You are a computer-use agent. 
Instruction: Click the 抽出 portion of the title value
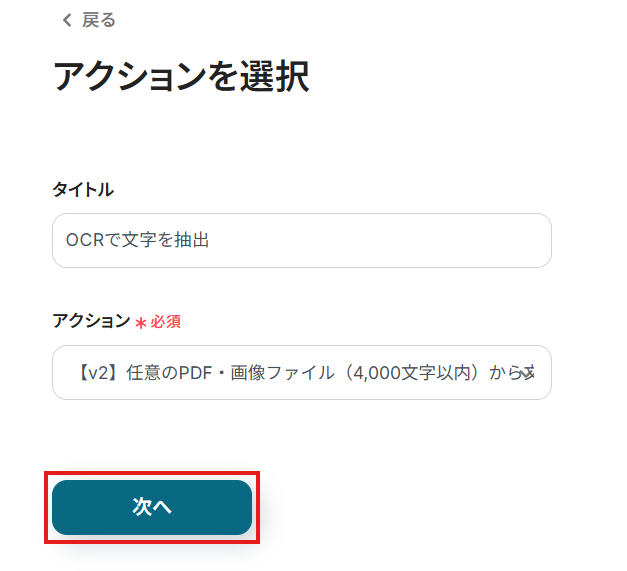pos(192,240)
